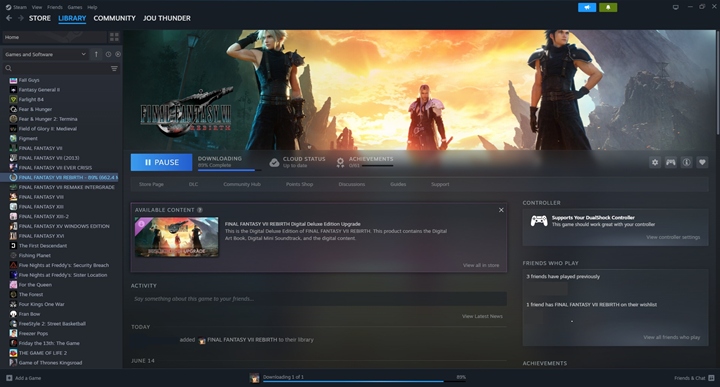Click the activity comment input field
This screenshot has height=387, width=720.
[x=319, y=299]
